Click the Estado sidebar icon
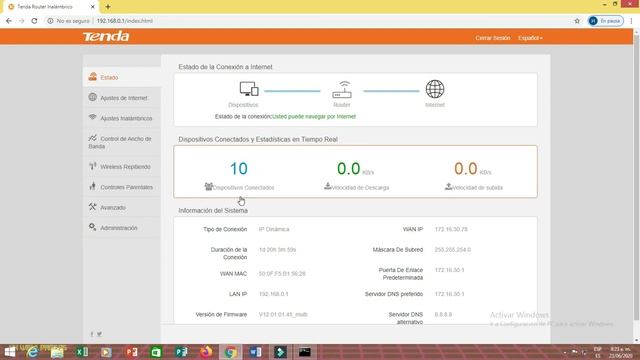Screen dimensions: 640x360 (93, 76)
